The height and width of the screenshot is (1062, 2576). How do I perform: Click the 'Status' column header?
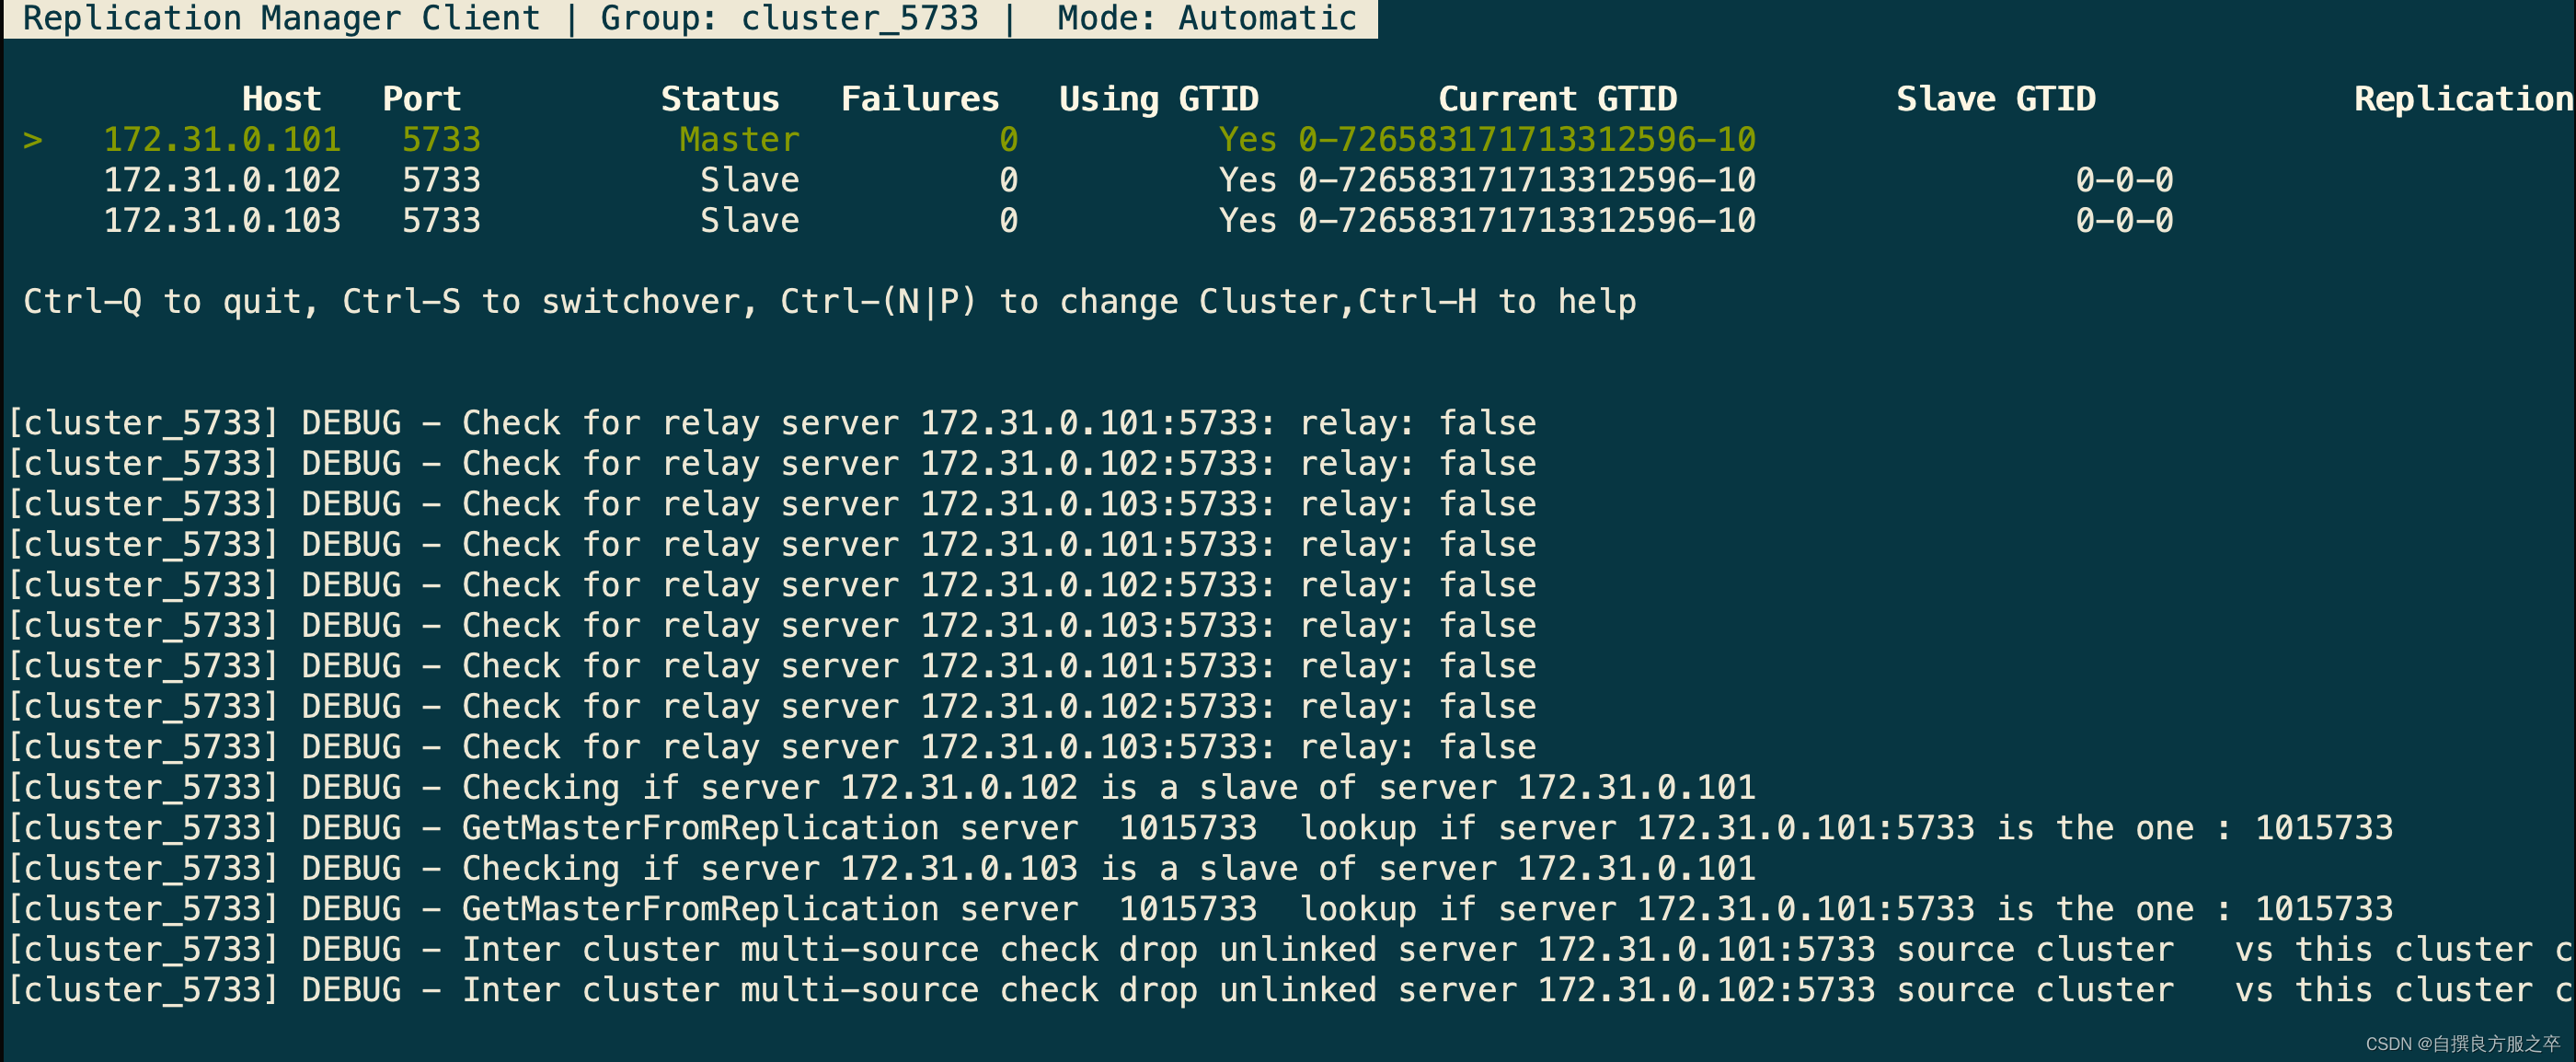720,99
